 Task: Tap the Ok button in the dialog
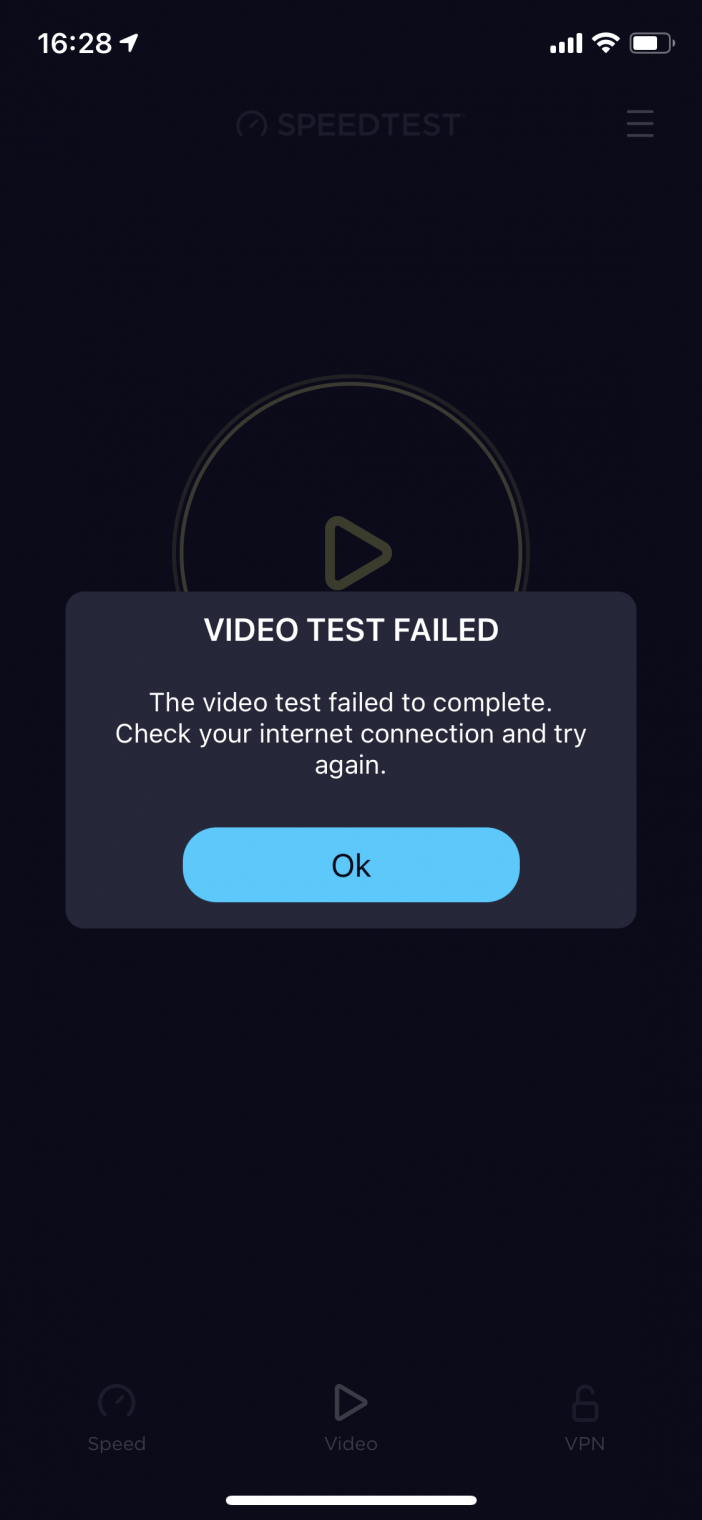(351, 865)
